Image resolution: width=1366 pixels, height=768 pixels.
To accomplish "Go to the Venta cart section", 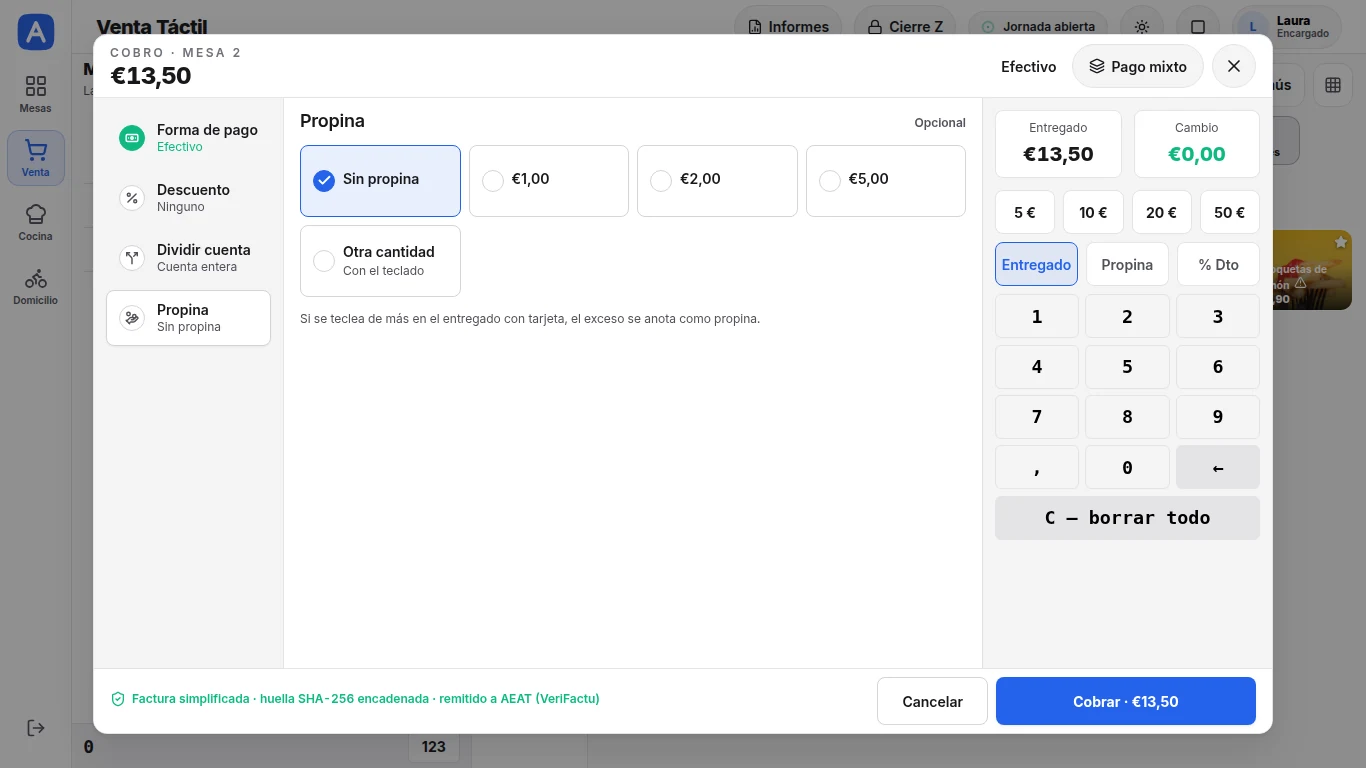I will click(x=35, y=158).
